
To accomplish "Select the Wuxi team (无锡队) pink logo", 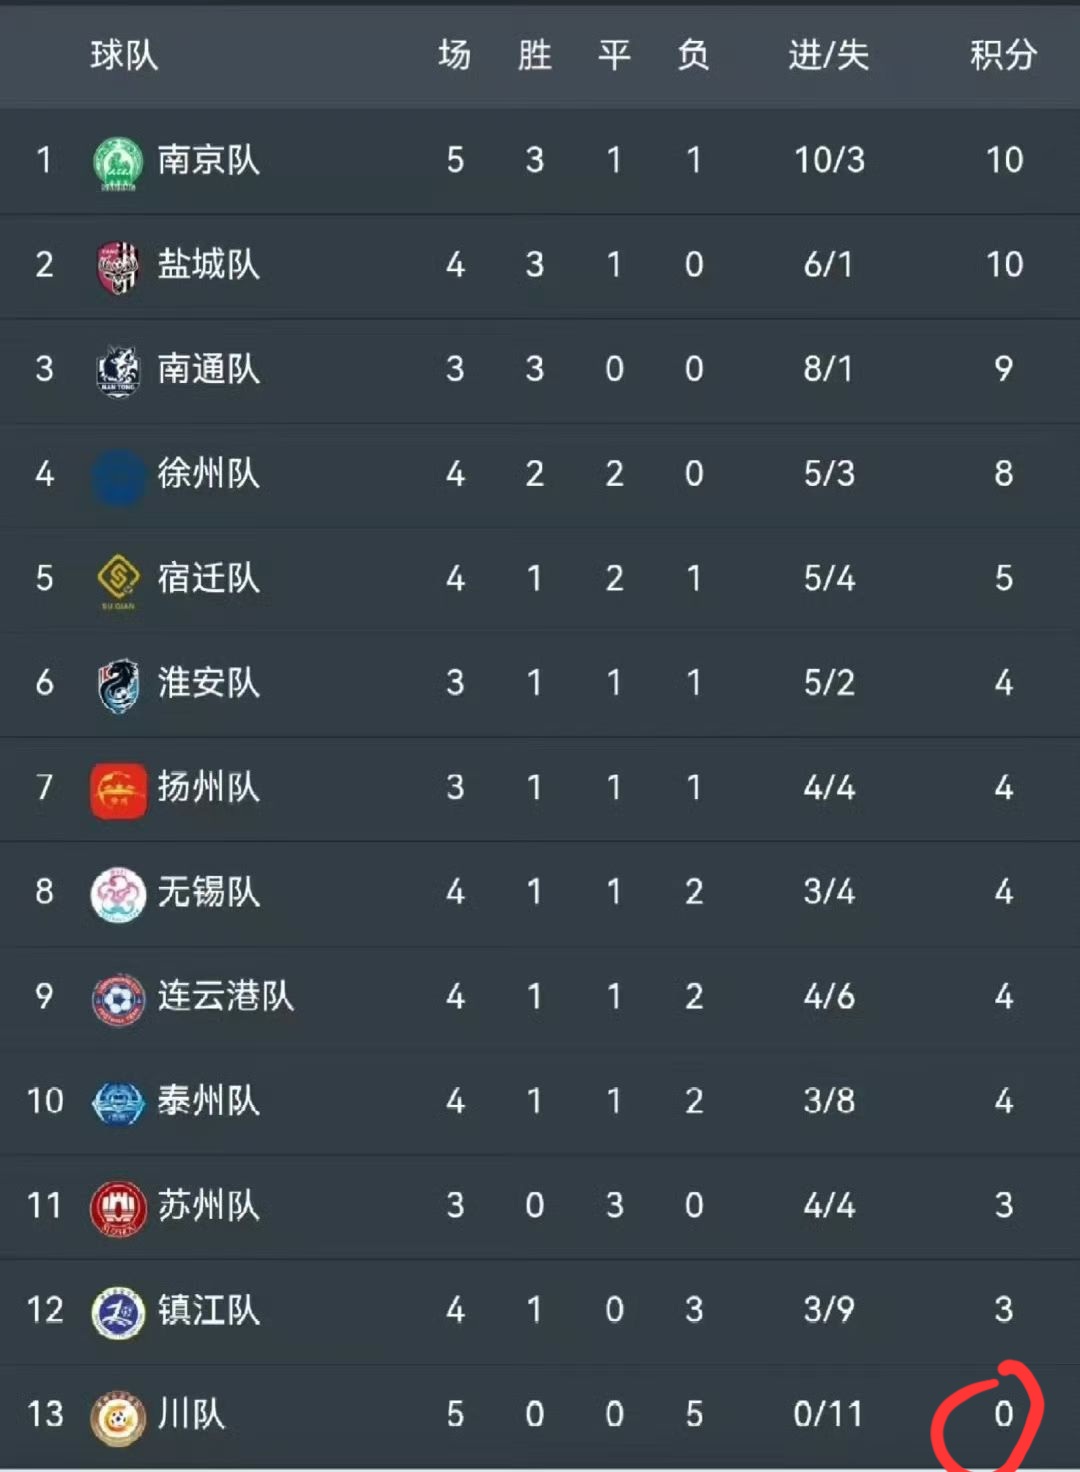I will click(x=118, y=893).
